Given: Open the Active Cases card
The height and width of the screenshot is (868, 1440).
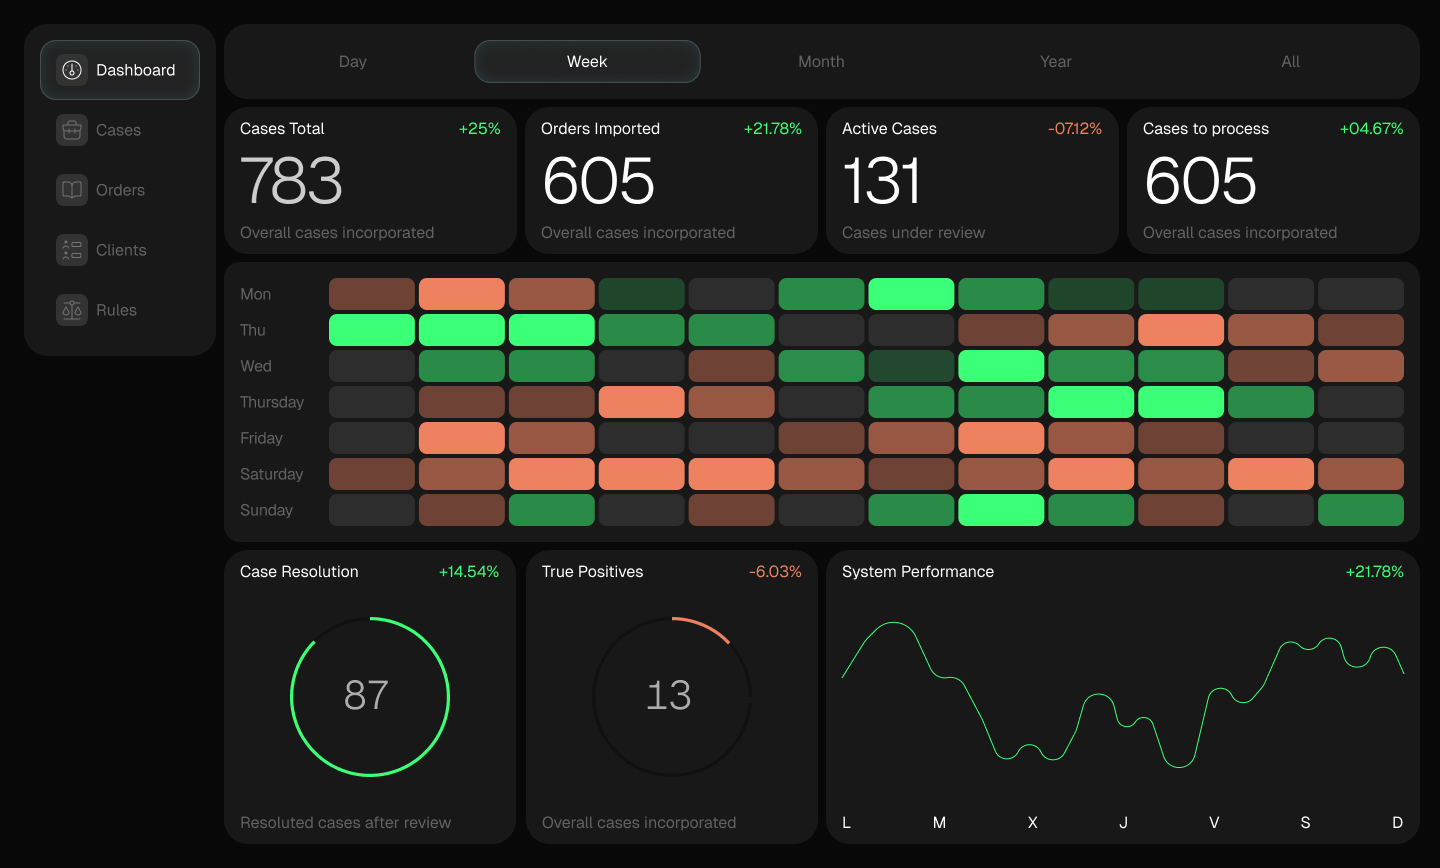Looking at the screenshot, I should (x=972, y=180).
